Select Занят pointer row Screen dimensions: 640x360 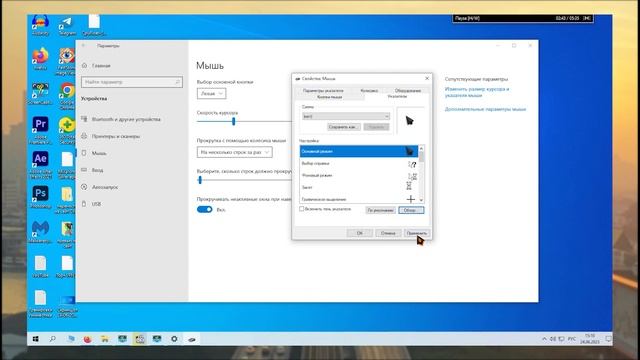click(x=359, y=187)
